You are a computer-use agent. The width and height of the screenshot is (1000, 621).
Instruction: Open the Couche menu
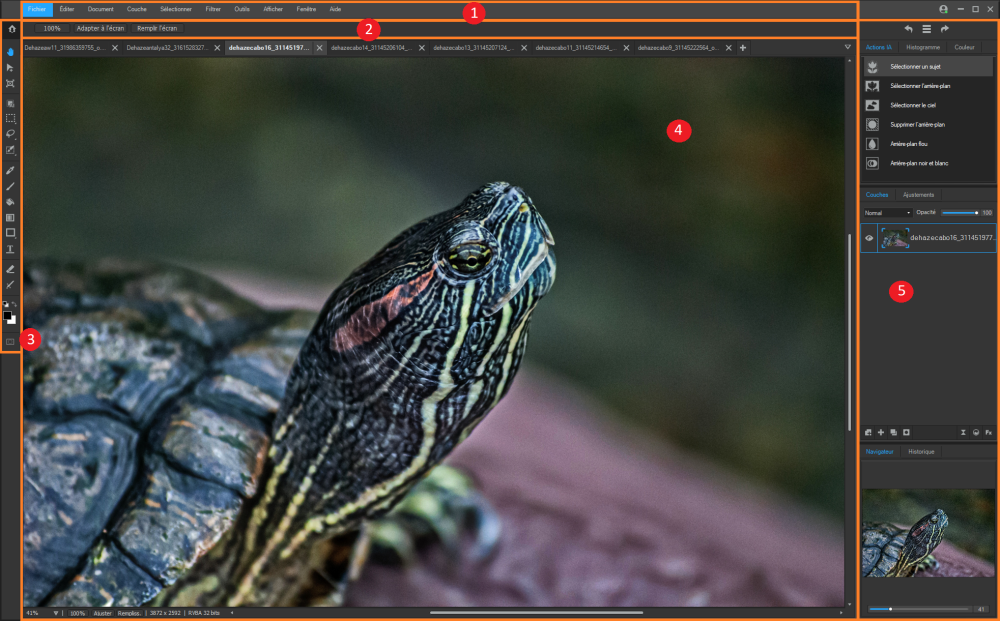pyautogui.click(x=136, y=9)
